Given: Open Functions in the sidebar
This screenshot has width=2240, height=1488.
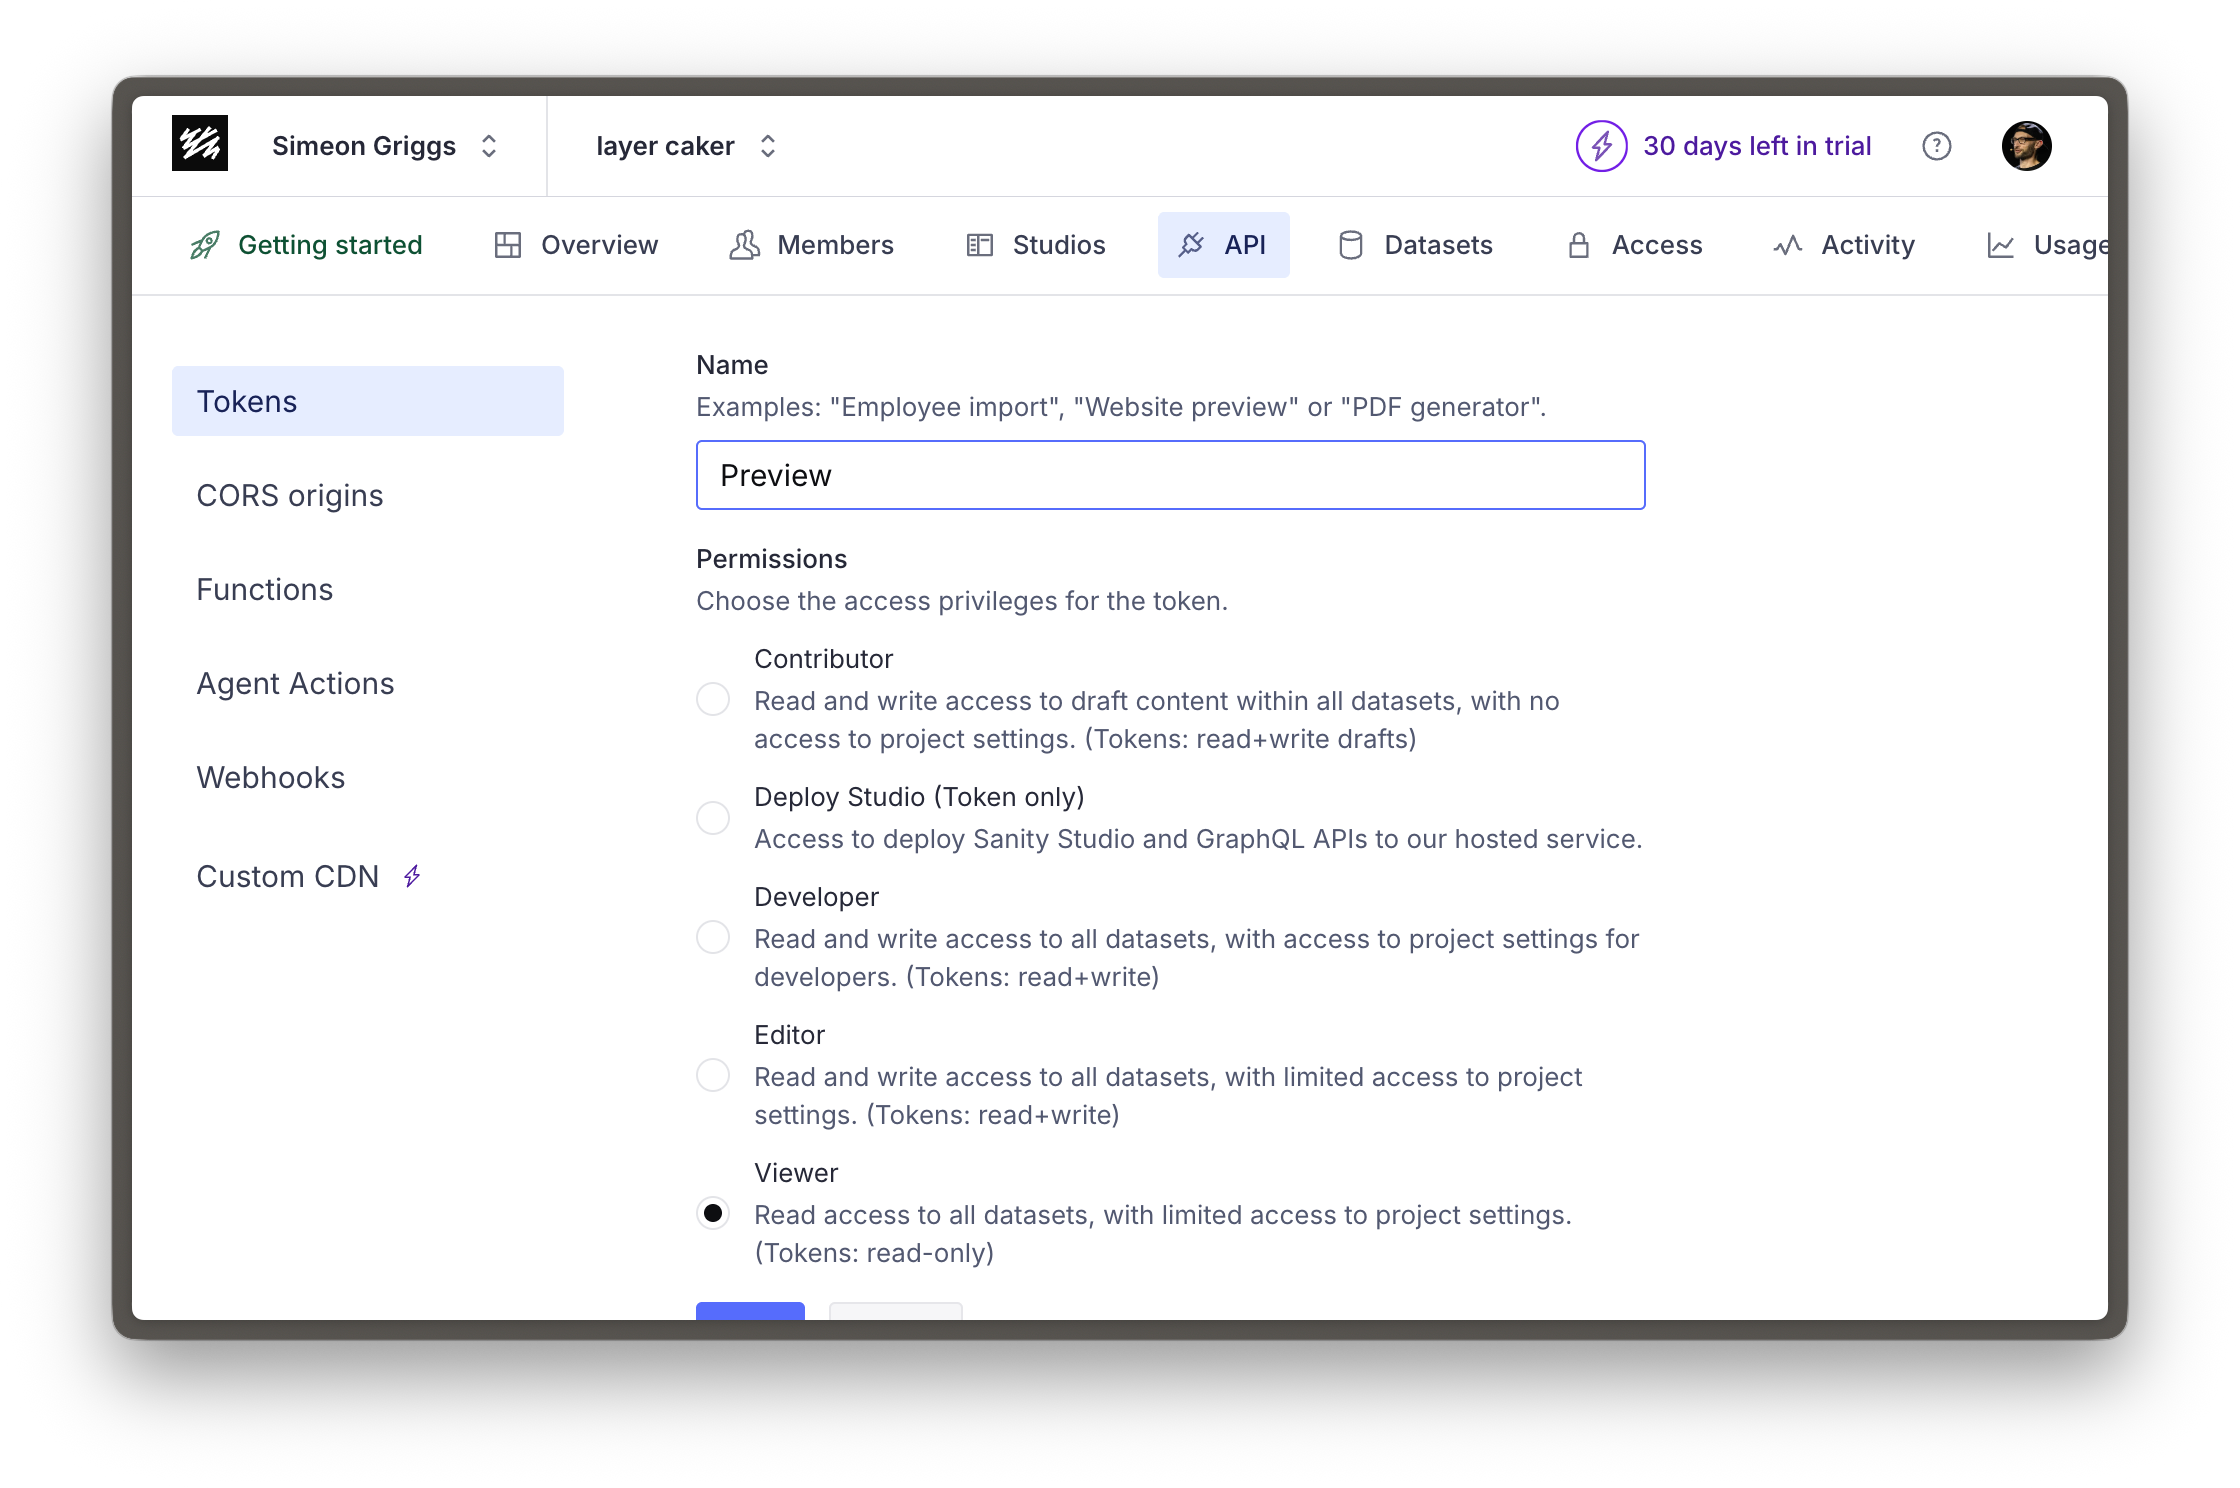Looking at the screenshot, I should pyautogui.click(x=368, y=589).
